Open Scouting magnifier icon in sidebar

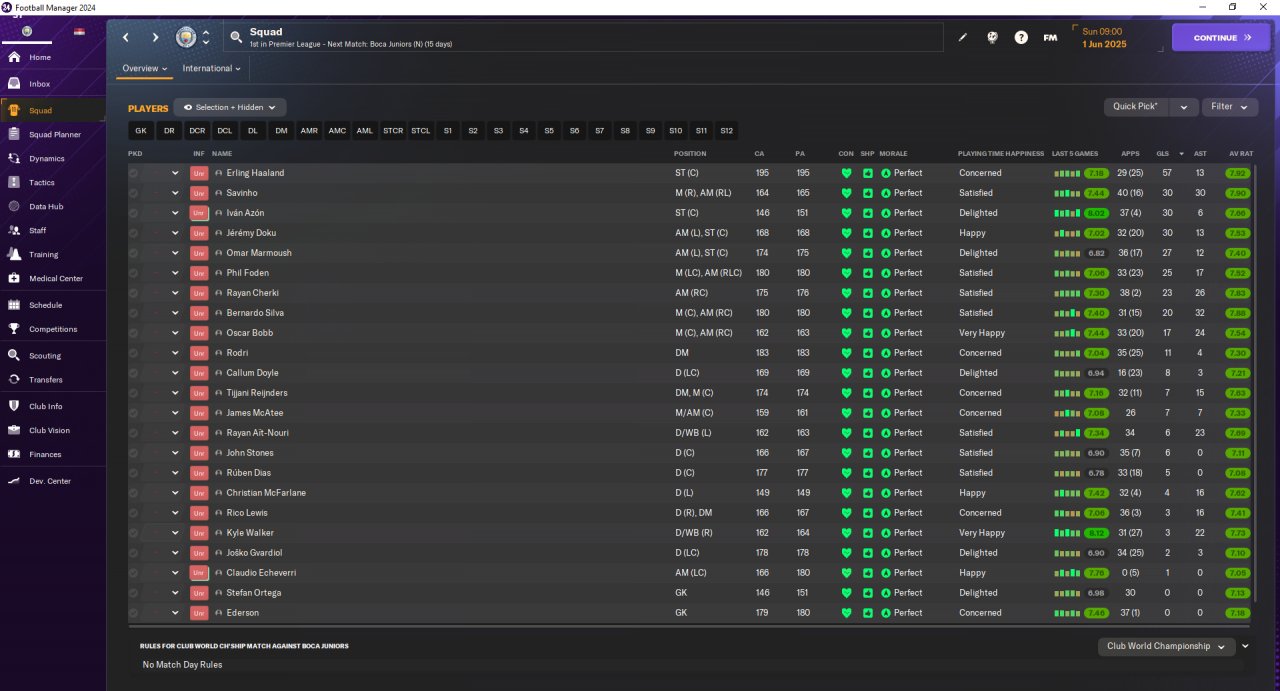(14, 355)
